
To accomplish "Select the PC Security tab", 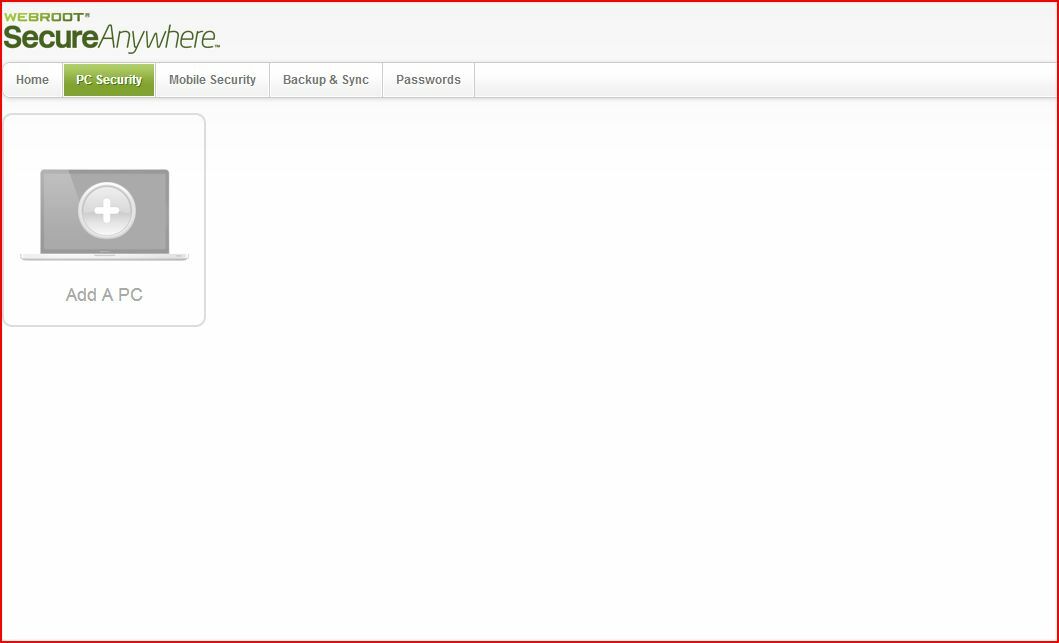I will pyautogui.click(x=109, y=80).
